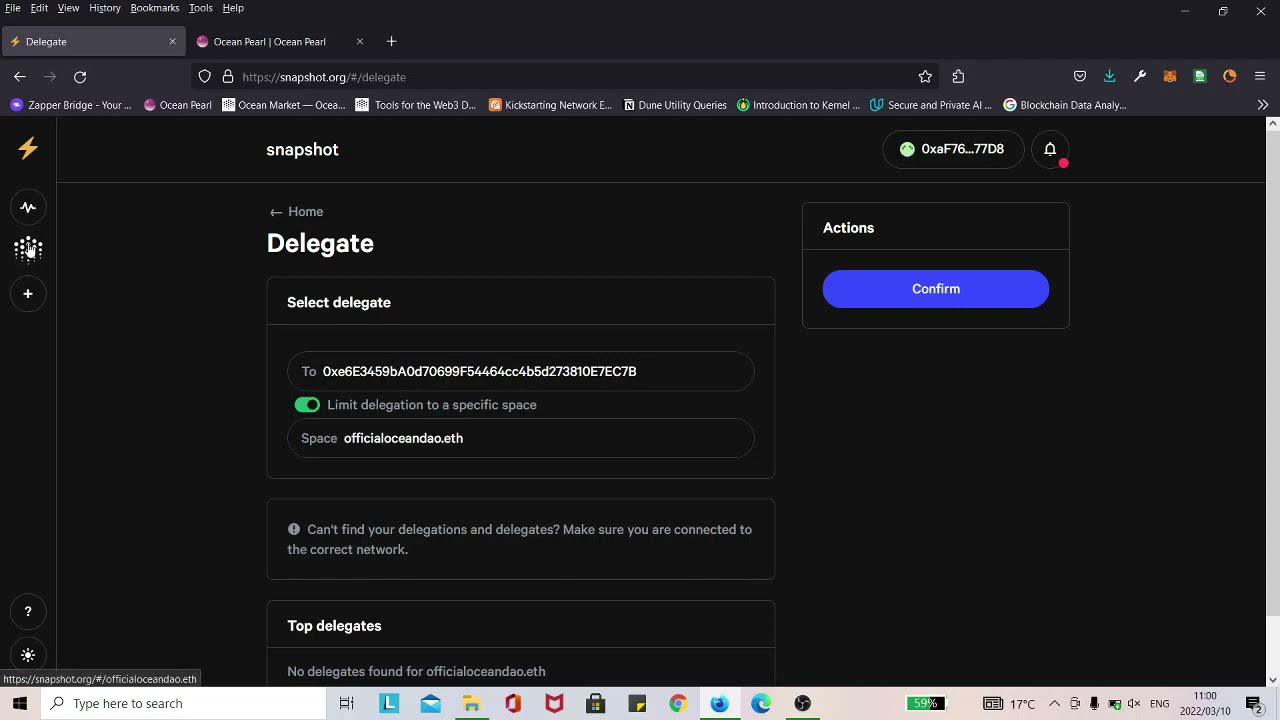1280x720 pixels.
Task: Open the Tools menu
Action: pos(201,8)
